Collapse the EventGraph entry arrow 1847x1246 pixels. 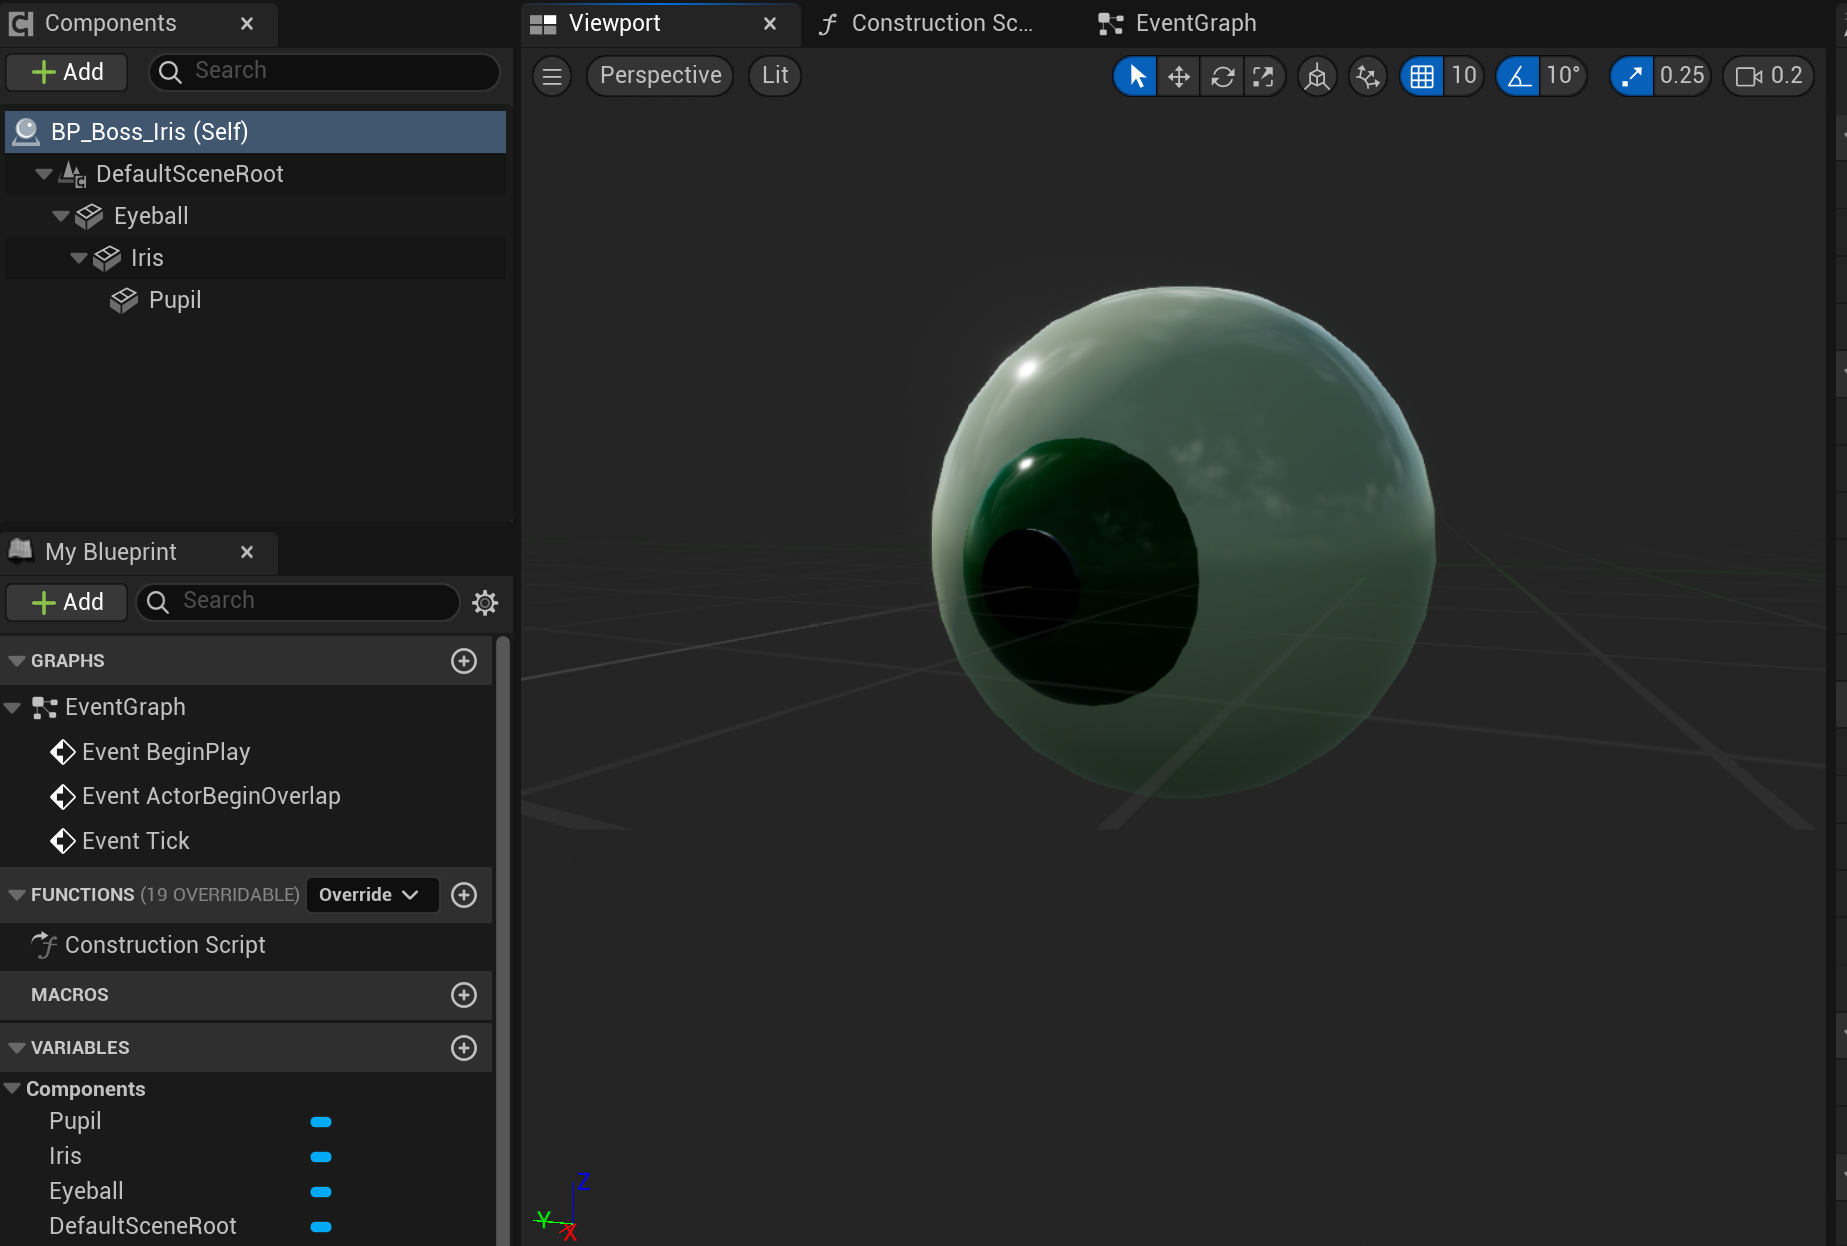12,708
